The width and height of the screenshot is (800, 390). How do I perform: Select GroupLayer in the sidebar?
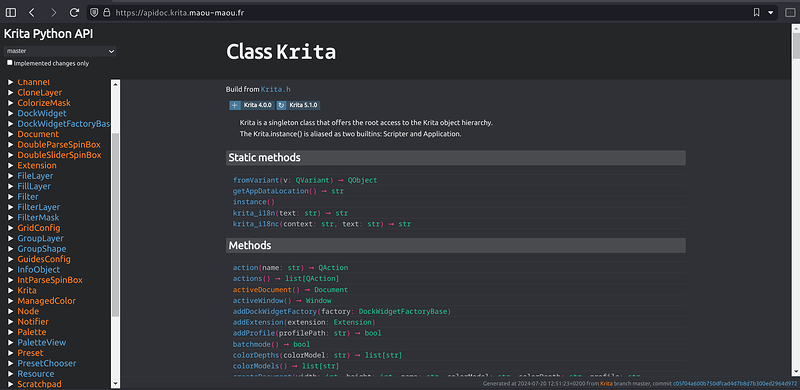(x=40, y=238)
